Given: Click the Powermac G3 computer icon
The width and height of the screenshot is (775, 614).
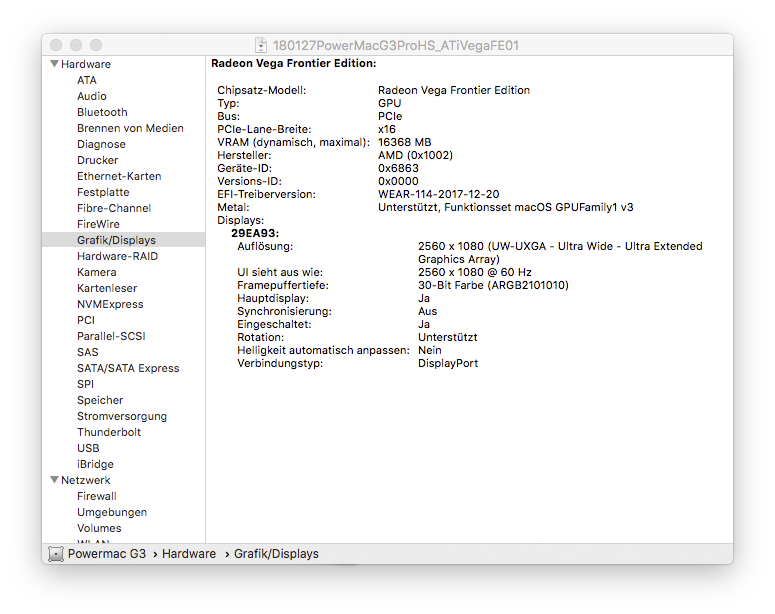Looking at the screenshot, I should (x=55, y=554).
